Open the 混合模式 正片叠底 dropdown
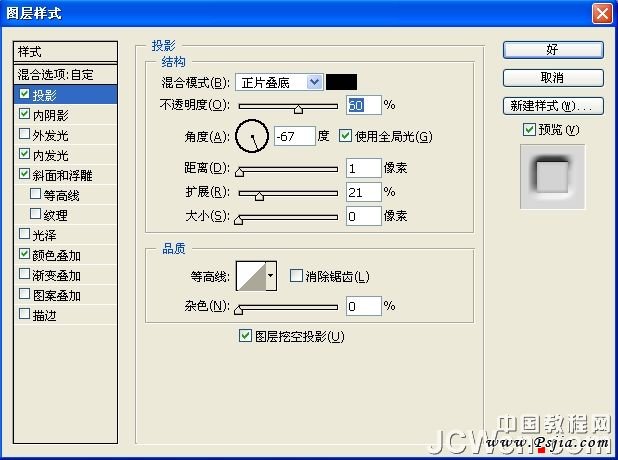 point(279,82)
